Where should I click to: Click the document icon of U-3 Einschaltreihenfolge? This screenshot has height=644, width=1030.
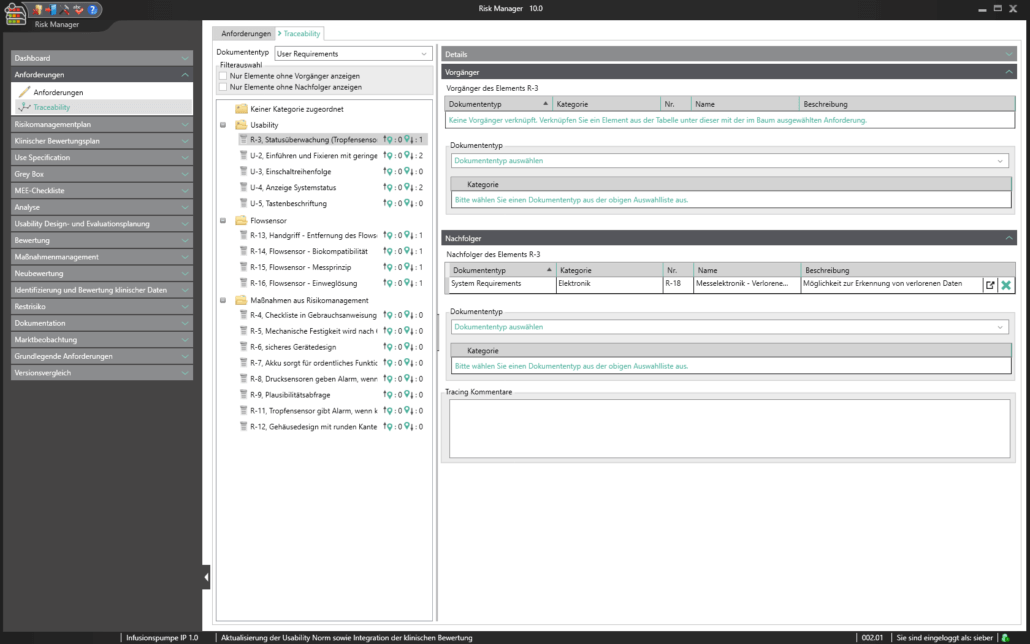[x=243, y=172]
